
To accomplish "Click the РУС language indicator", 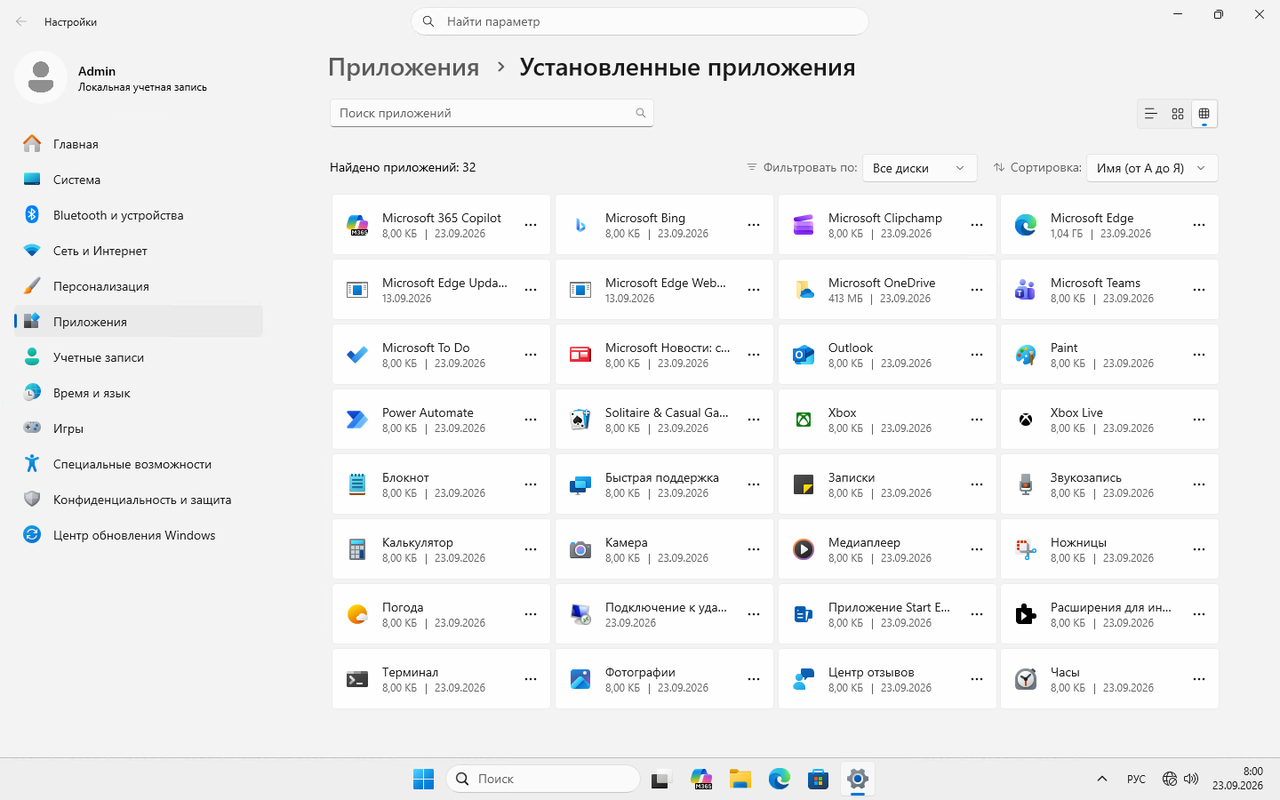I will click(1137, 779).
